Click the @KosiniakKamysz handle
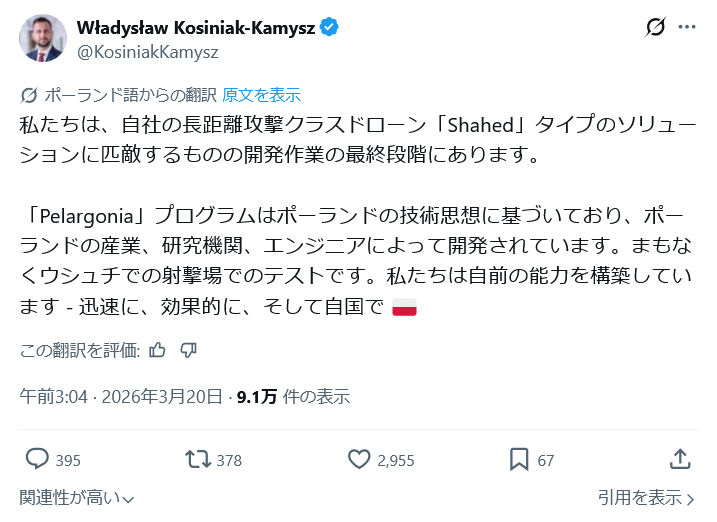Viewport: 717px width, 522px height. 147,51
